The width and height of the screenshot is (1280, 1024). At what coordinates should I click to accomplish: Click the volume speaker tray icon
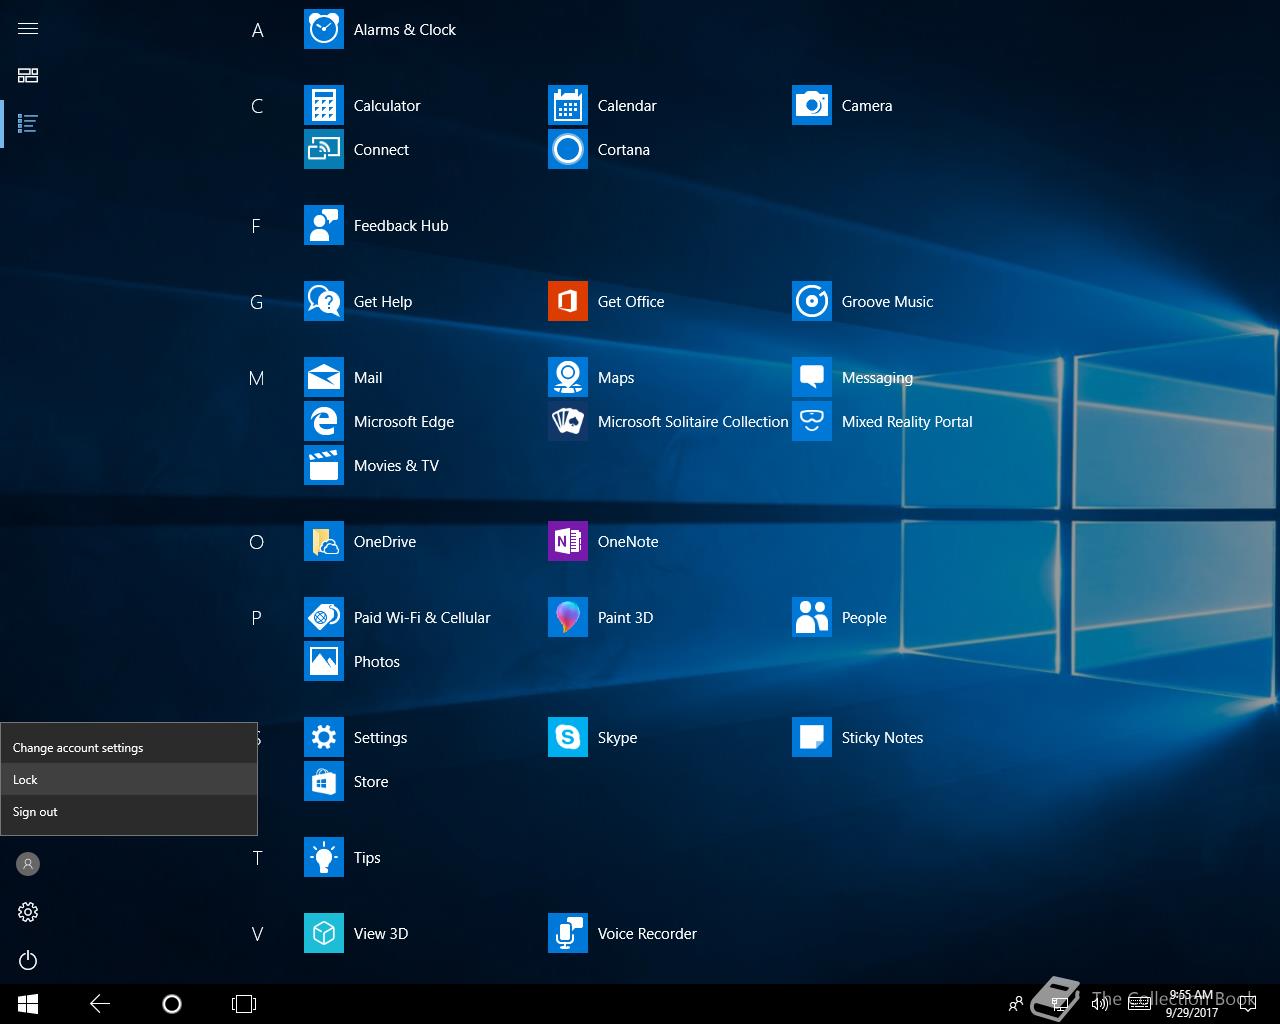pyautogui.click(x=1099, y=1004)
